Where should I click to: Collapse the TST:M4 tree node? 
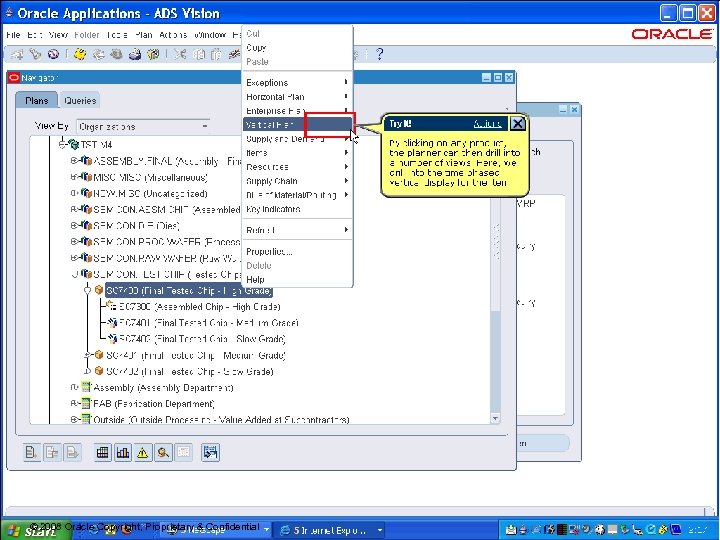tap(62, 145)
